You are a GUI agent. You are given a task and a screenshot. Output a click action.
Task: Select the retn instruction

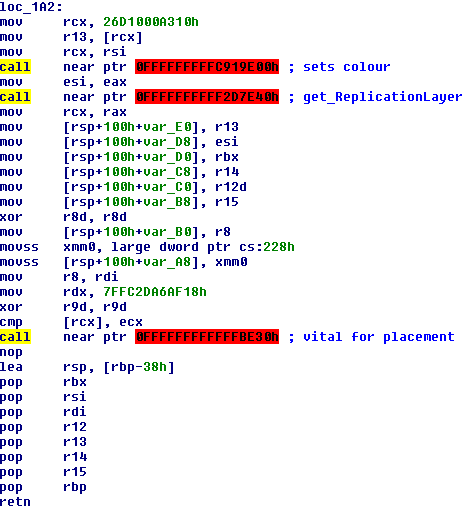(15, 502)
